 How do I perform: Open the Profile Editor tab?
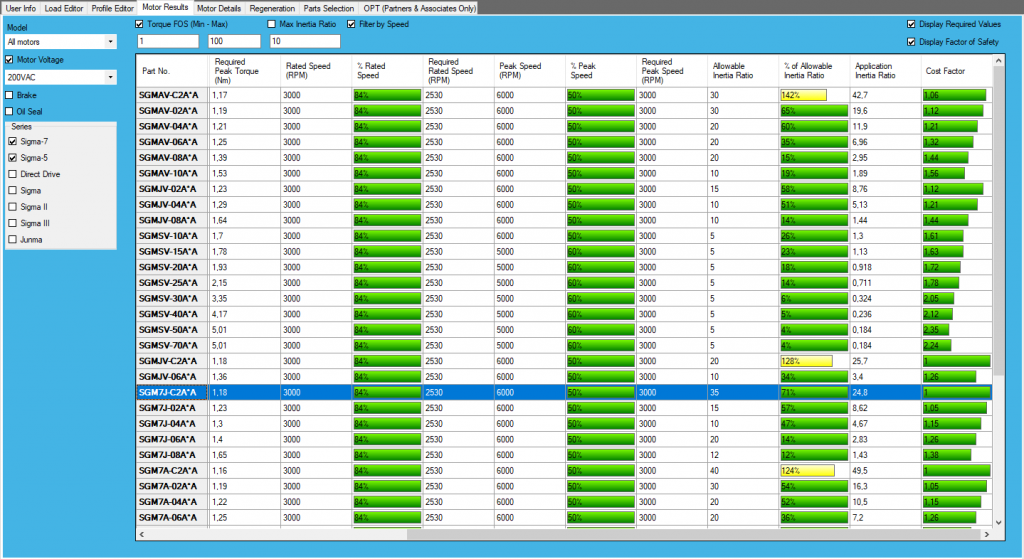click(x=112, y=8)
